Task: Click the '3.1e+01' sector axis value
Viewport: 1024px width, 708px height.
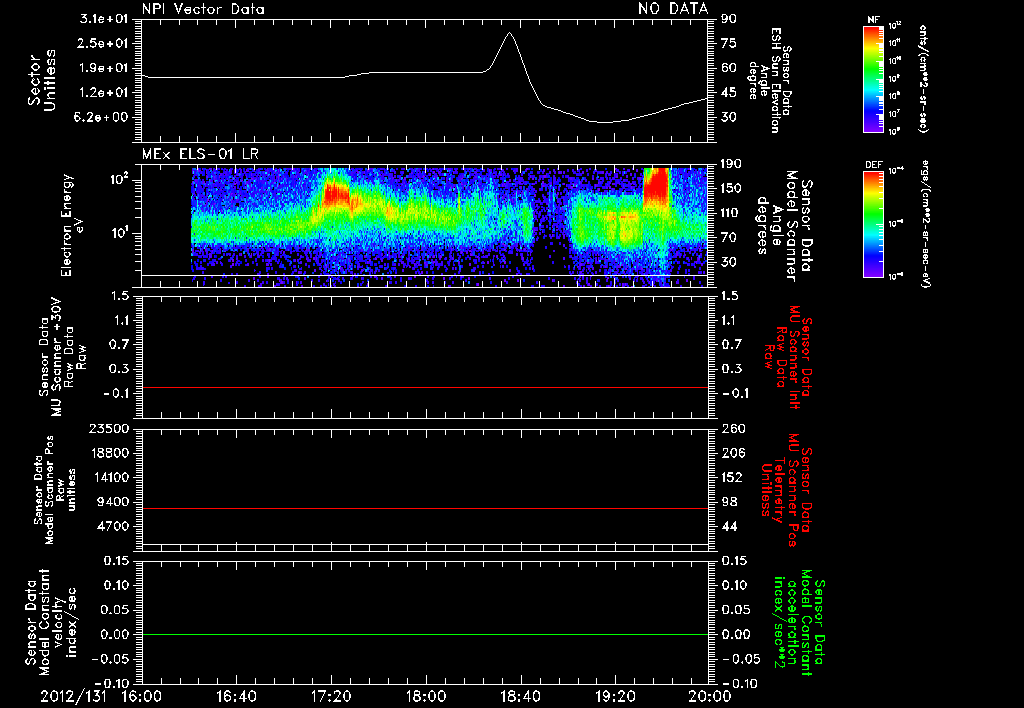Action: [x=104, y=18]
